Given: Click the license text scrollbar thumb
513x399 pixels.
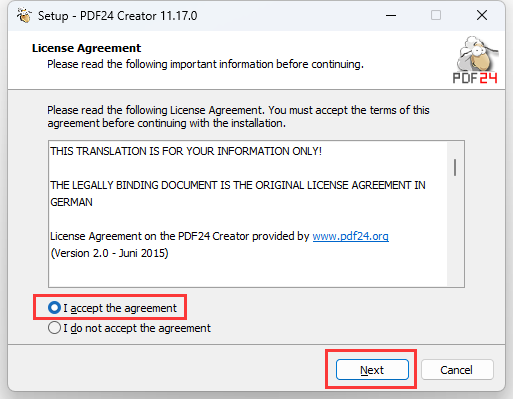Looking at the screenshot, I should pos(455,167).
